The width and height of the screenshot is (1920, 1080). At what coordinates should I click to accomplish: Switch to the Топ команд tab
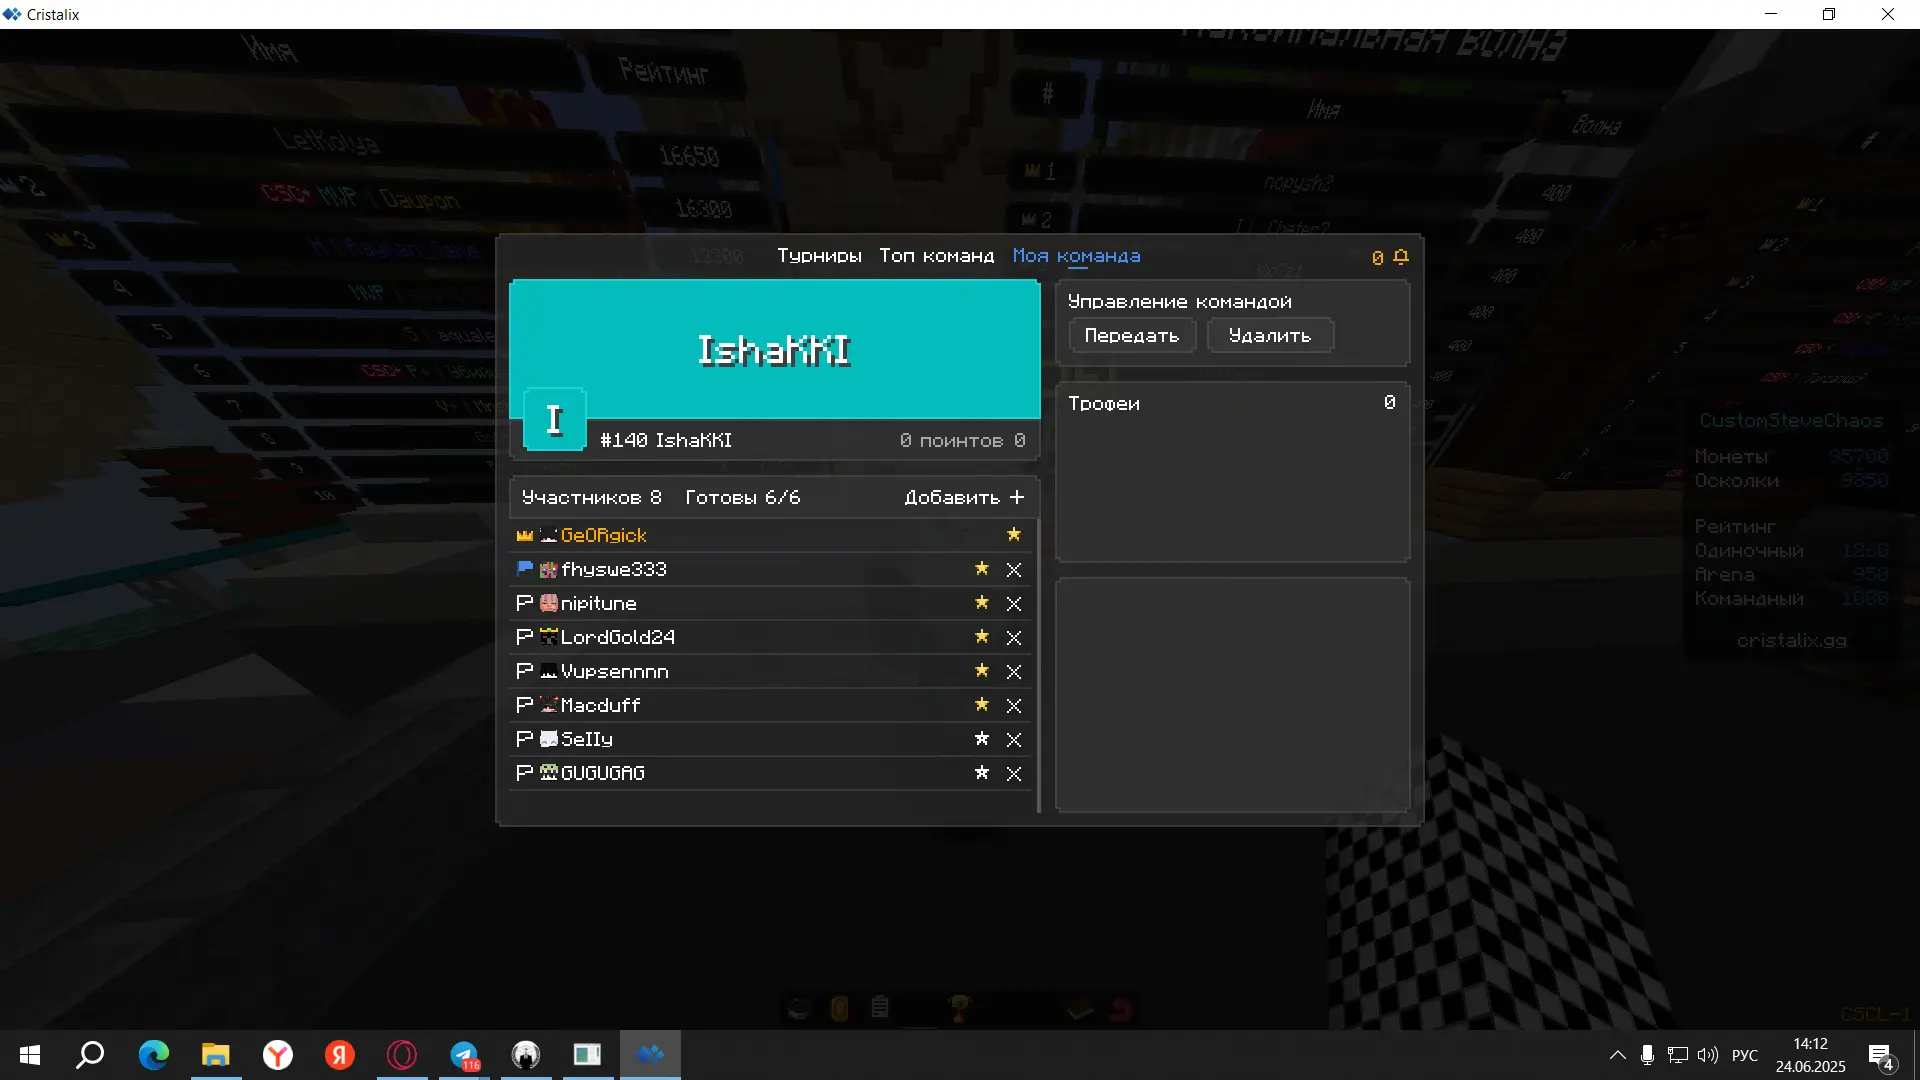(x=936, y=256)
